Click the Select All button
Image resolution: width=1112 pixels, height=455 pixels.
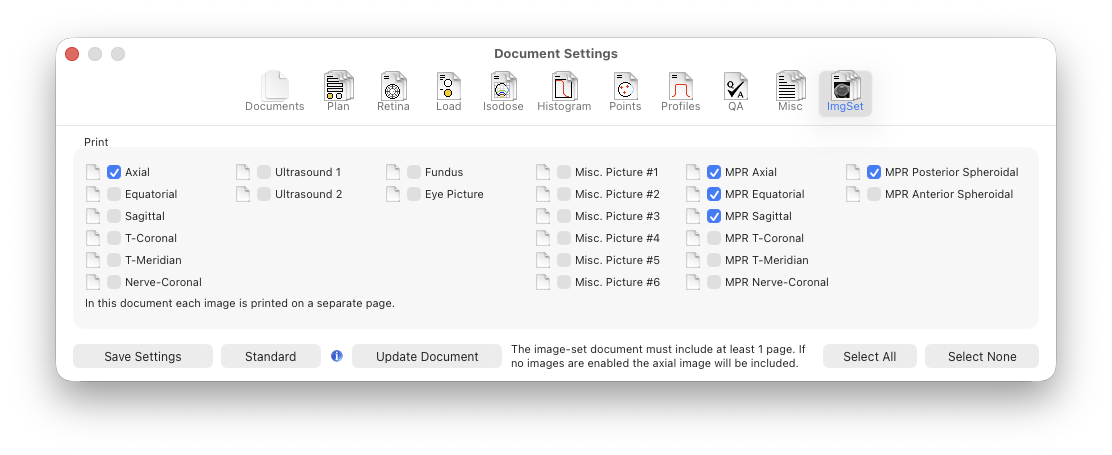(x=869, y=357)
